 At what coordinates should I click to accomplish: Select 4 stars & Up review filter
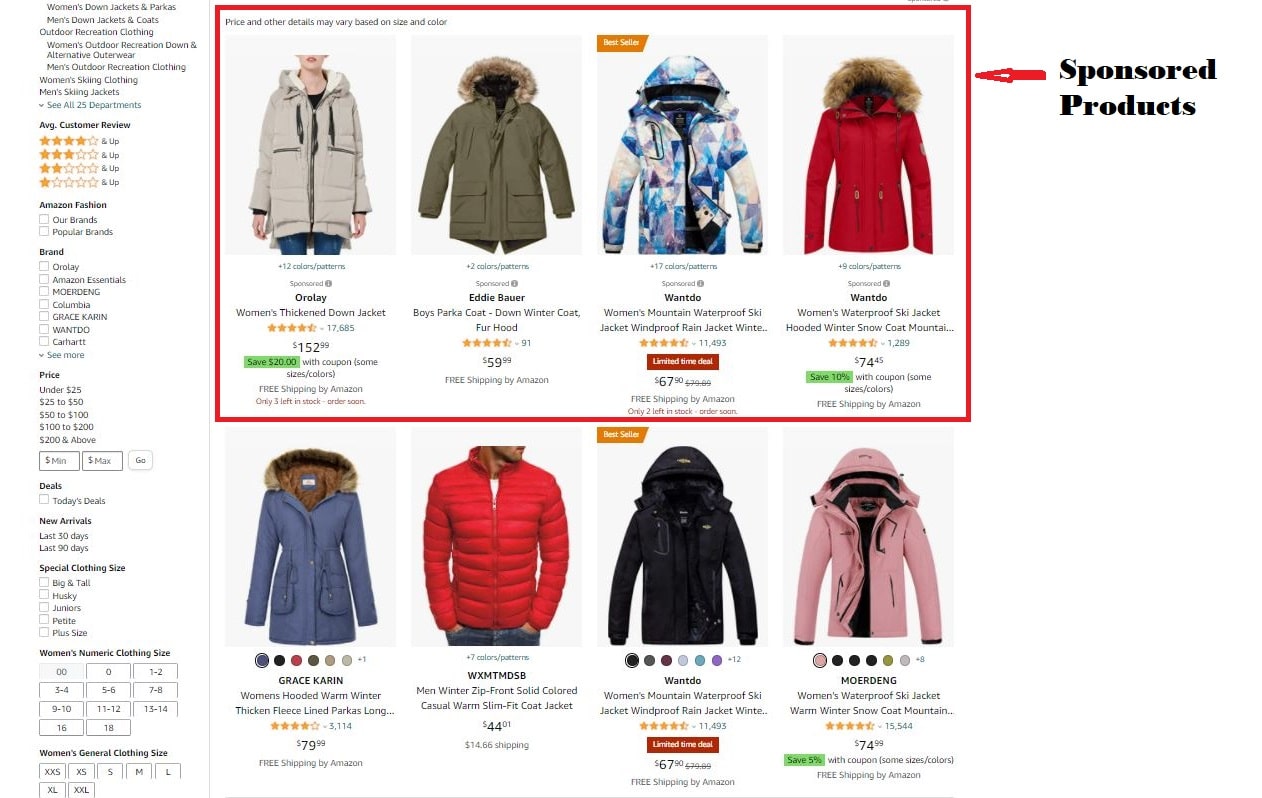click(79, 141)
